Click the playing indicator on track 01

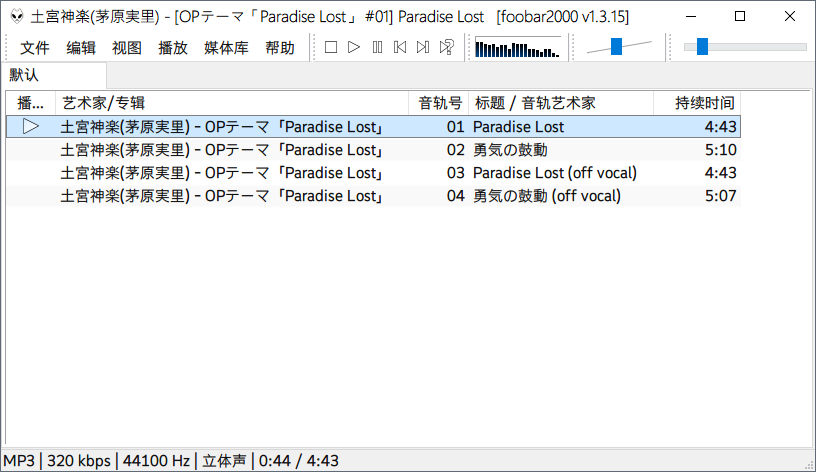point(31,126)
